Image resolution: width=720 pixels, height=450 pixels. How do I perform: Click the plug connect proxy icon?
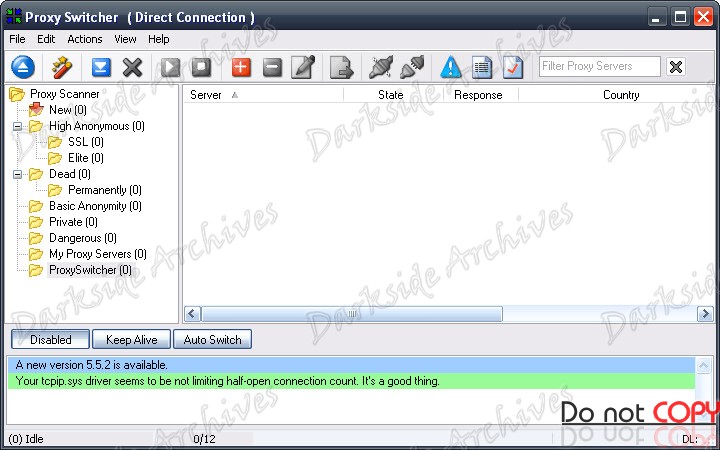click(x=412, y=67)
